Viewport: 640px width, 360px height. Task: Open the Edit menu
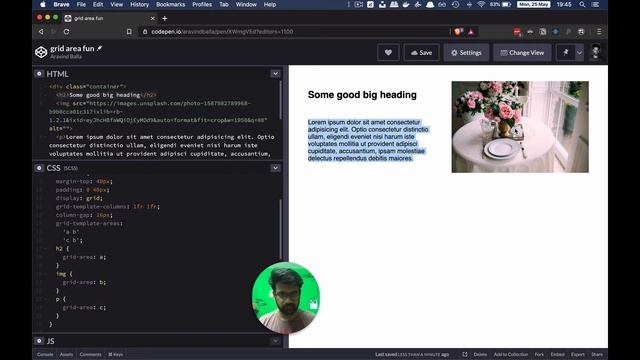(98, 4)
